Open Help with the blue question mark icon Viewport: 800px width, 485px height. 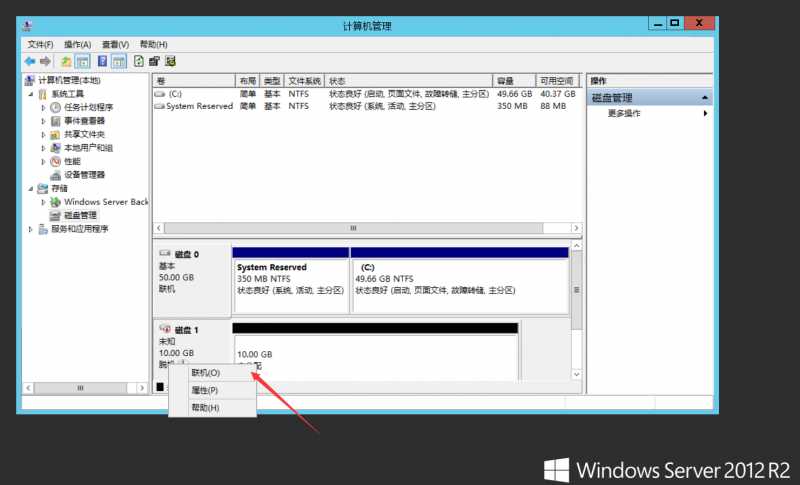pos(102,62)
